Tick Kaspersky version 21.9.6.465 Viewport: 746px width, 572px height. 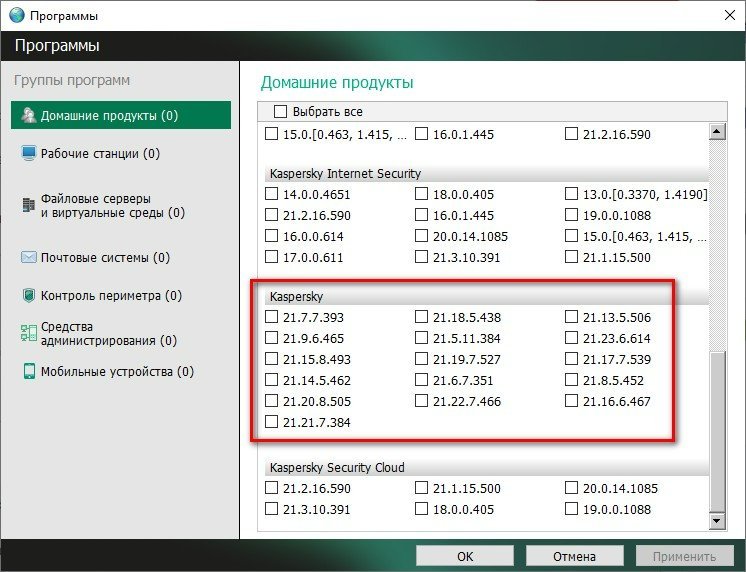point(271,338)
